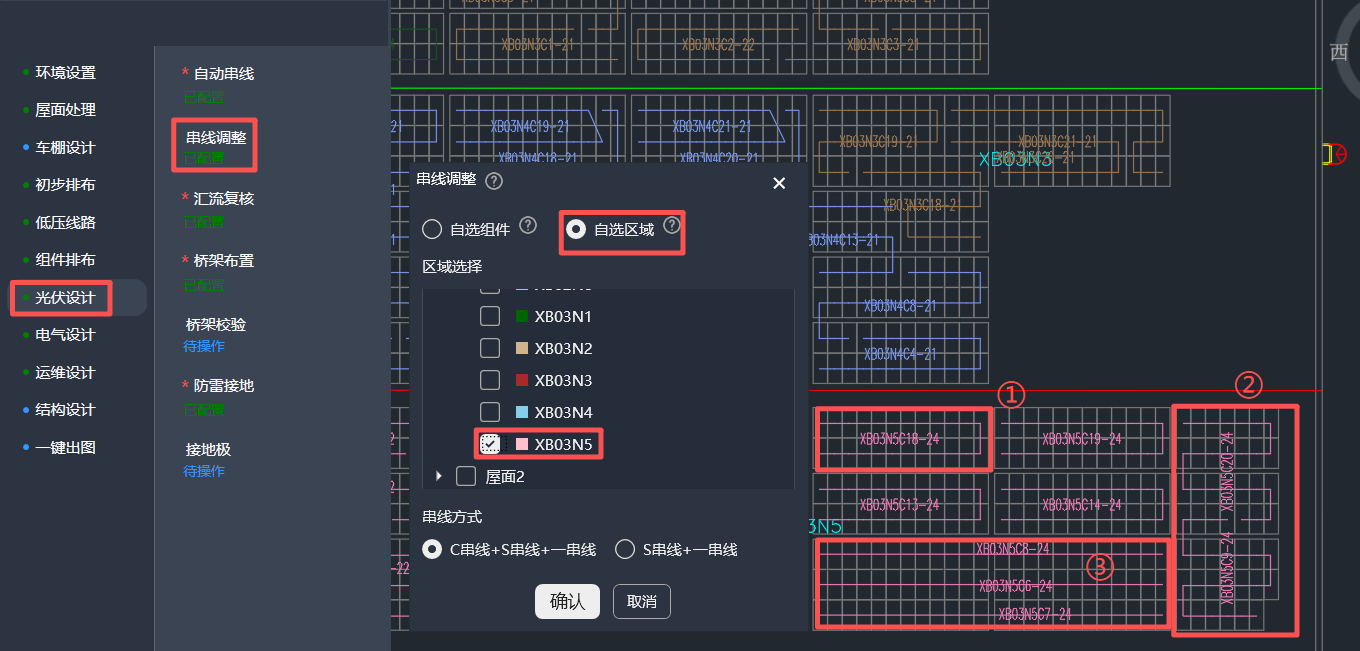This screenshot has height=651, width=1360.
Task: Click string XB03N5C18-24 in the drawing
Action: point(900,439)
